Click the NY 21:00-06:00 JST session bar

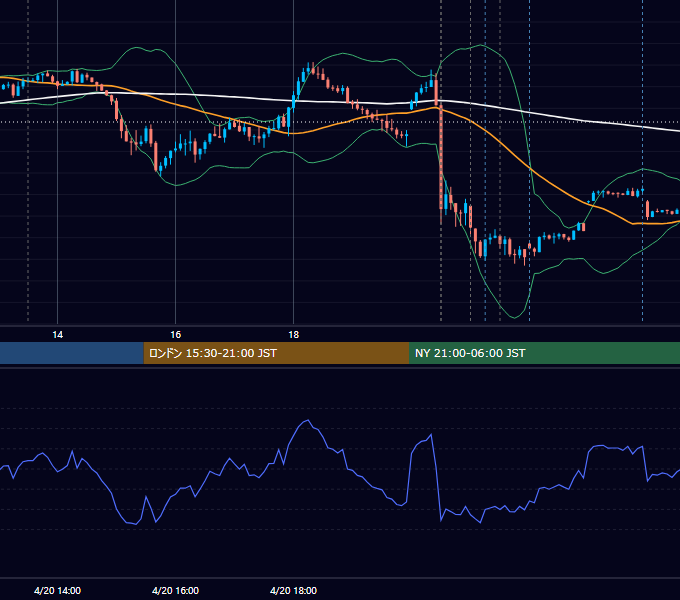544,353
